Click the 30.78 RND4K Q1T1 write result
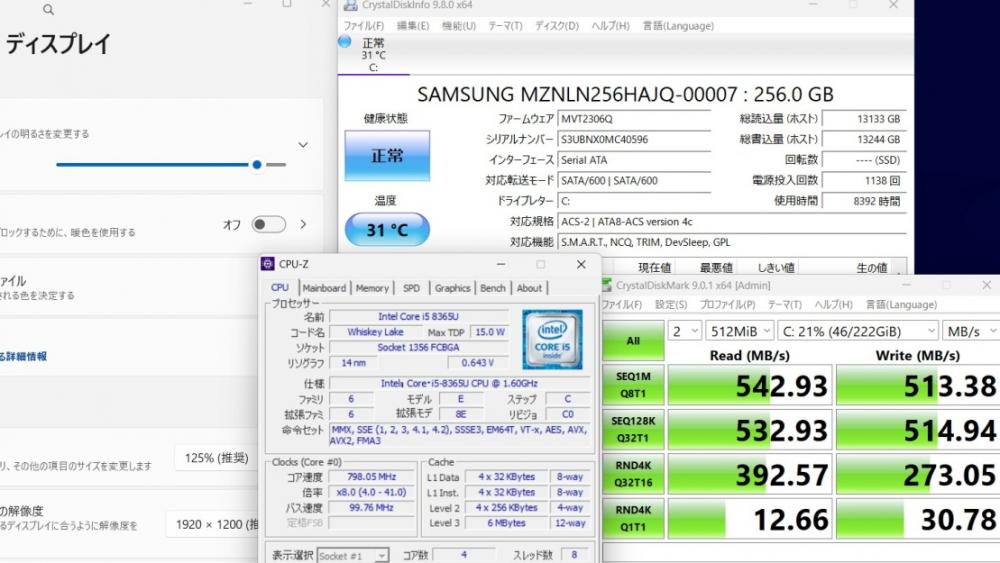The height and width of the screenshot is (563, 1000). 917,519
